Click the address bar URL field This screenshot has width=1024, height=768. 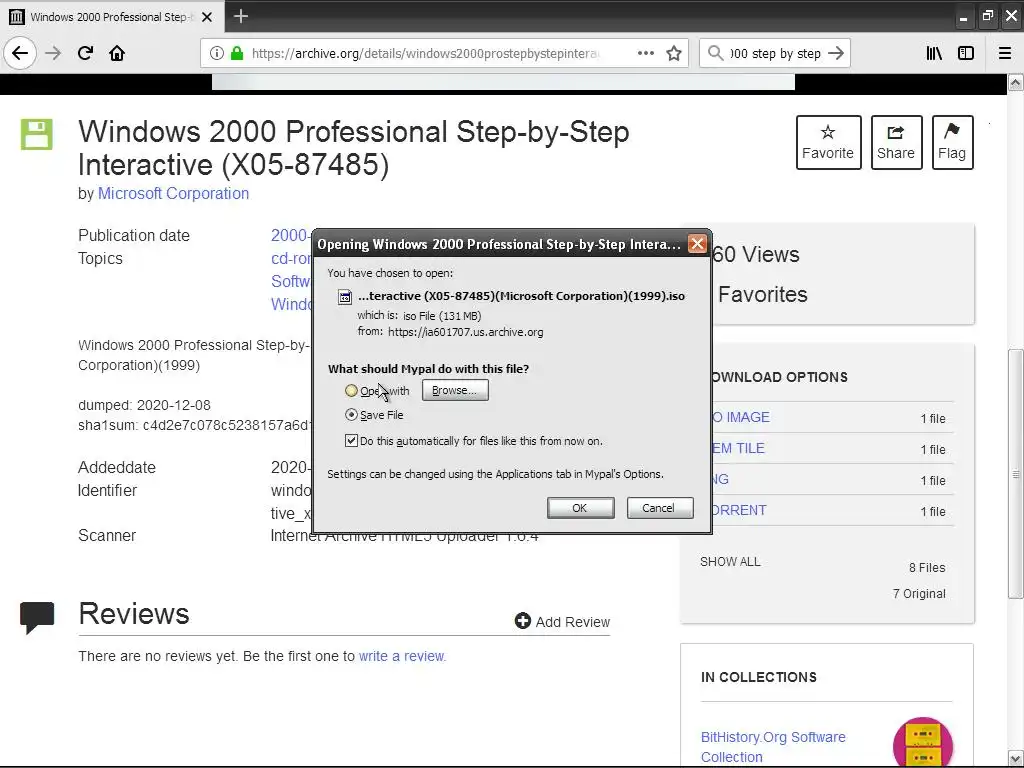point(424,53)
